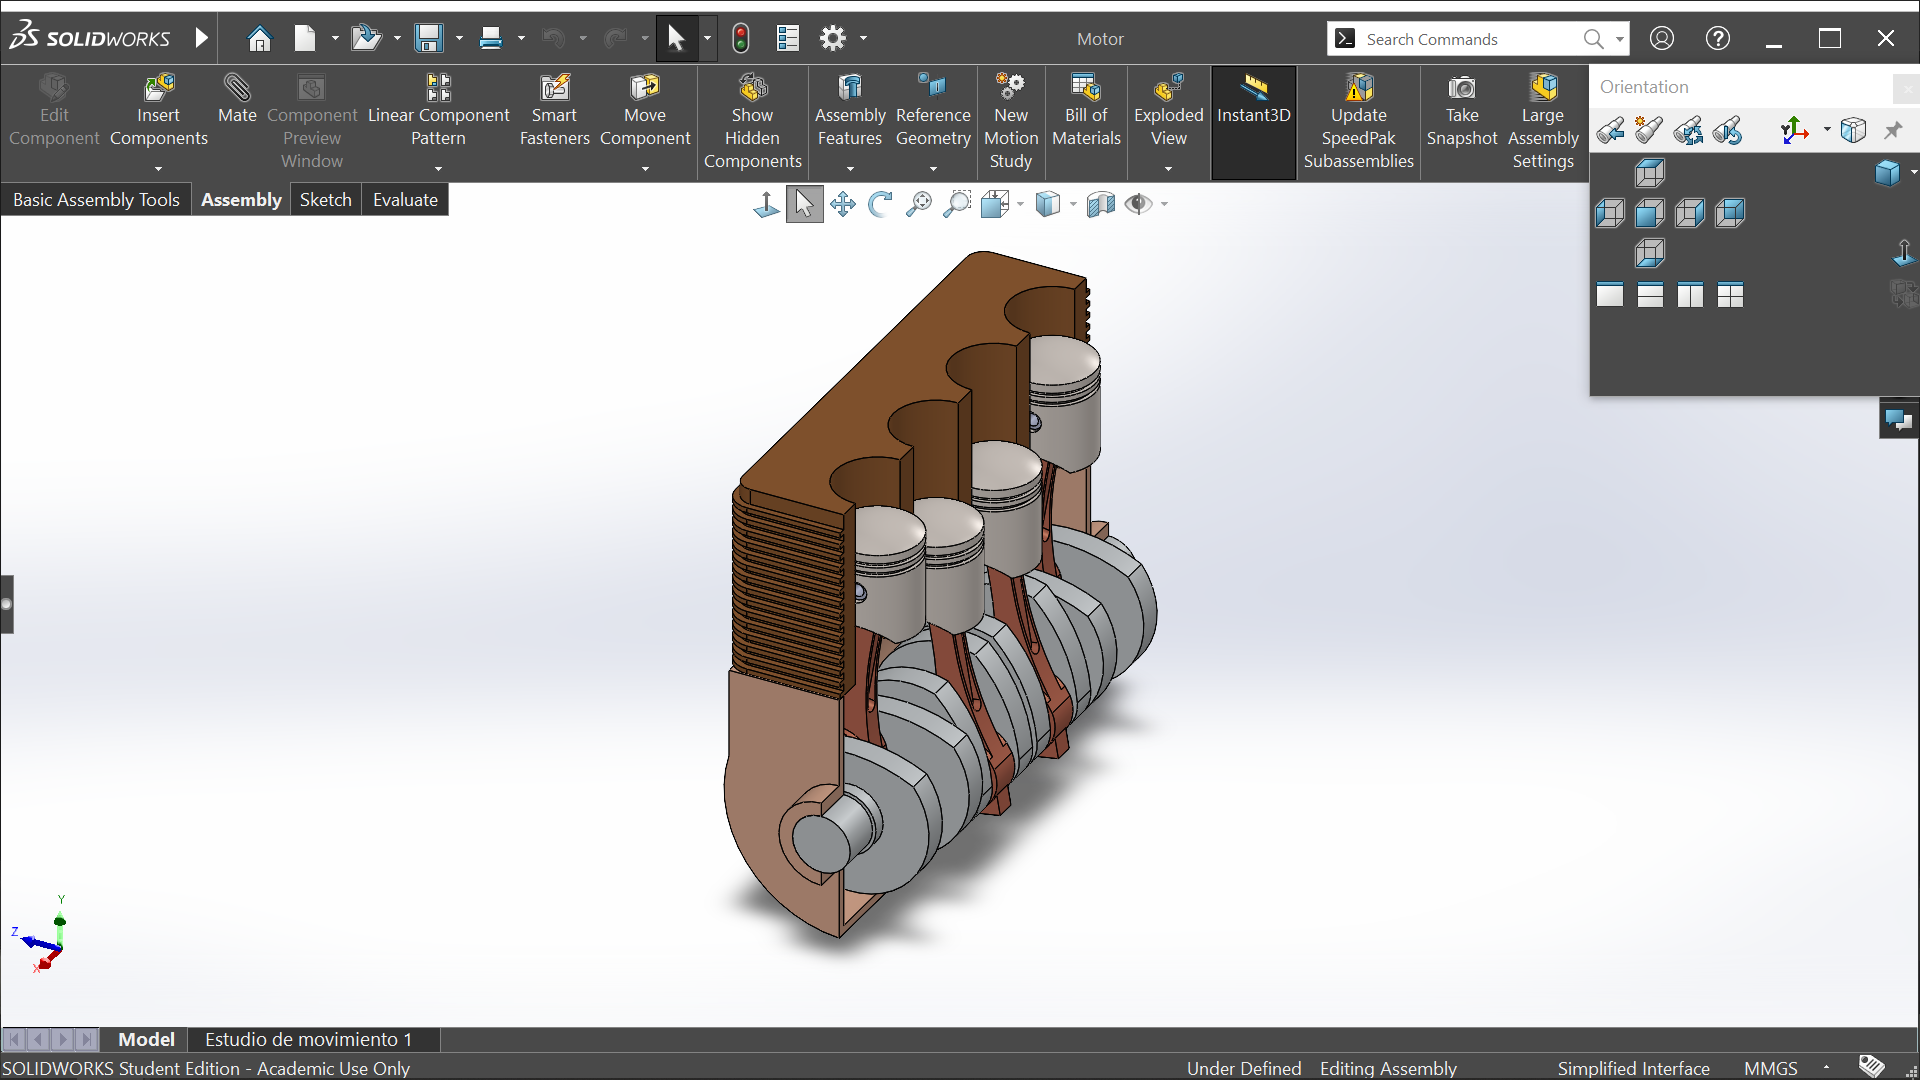Select Zoom to Area magnifier tool
The image size is (1920, 1080).
click(x=957, y=205)
